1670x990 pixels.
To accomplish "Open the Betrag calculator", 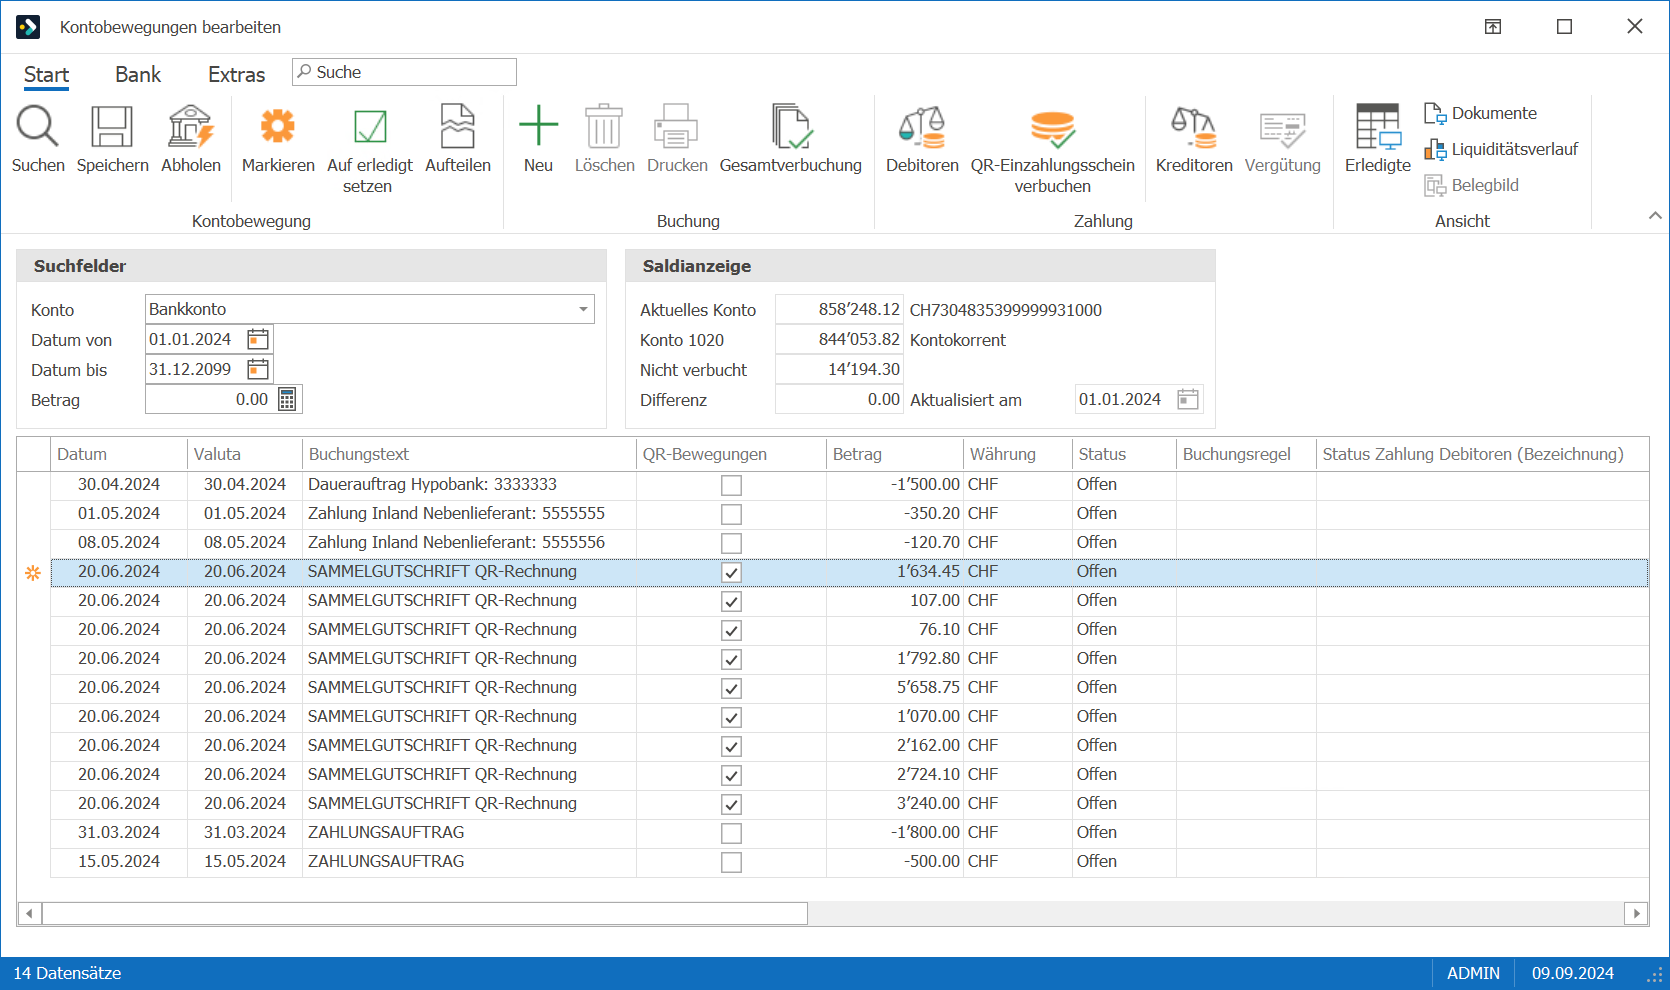I will (287, 400).
